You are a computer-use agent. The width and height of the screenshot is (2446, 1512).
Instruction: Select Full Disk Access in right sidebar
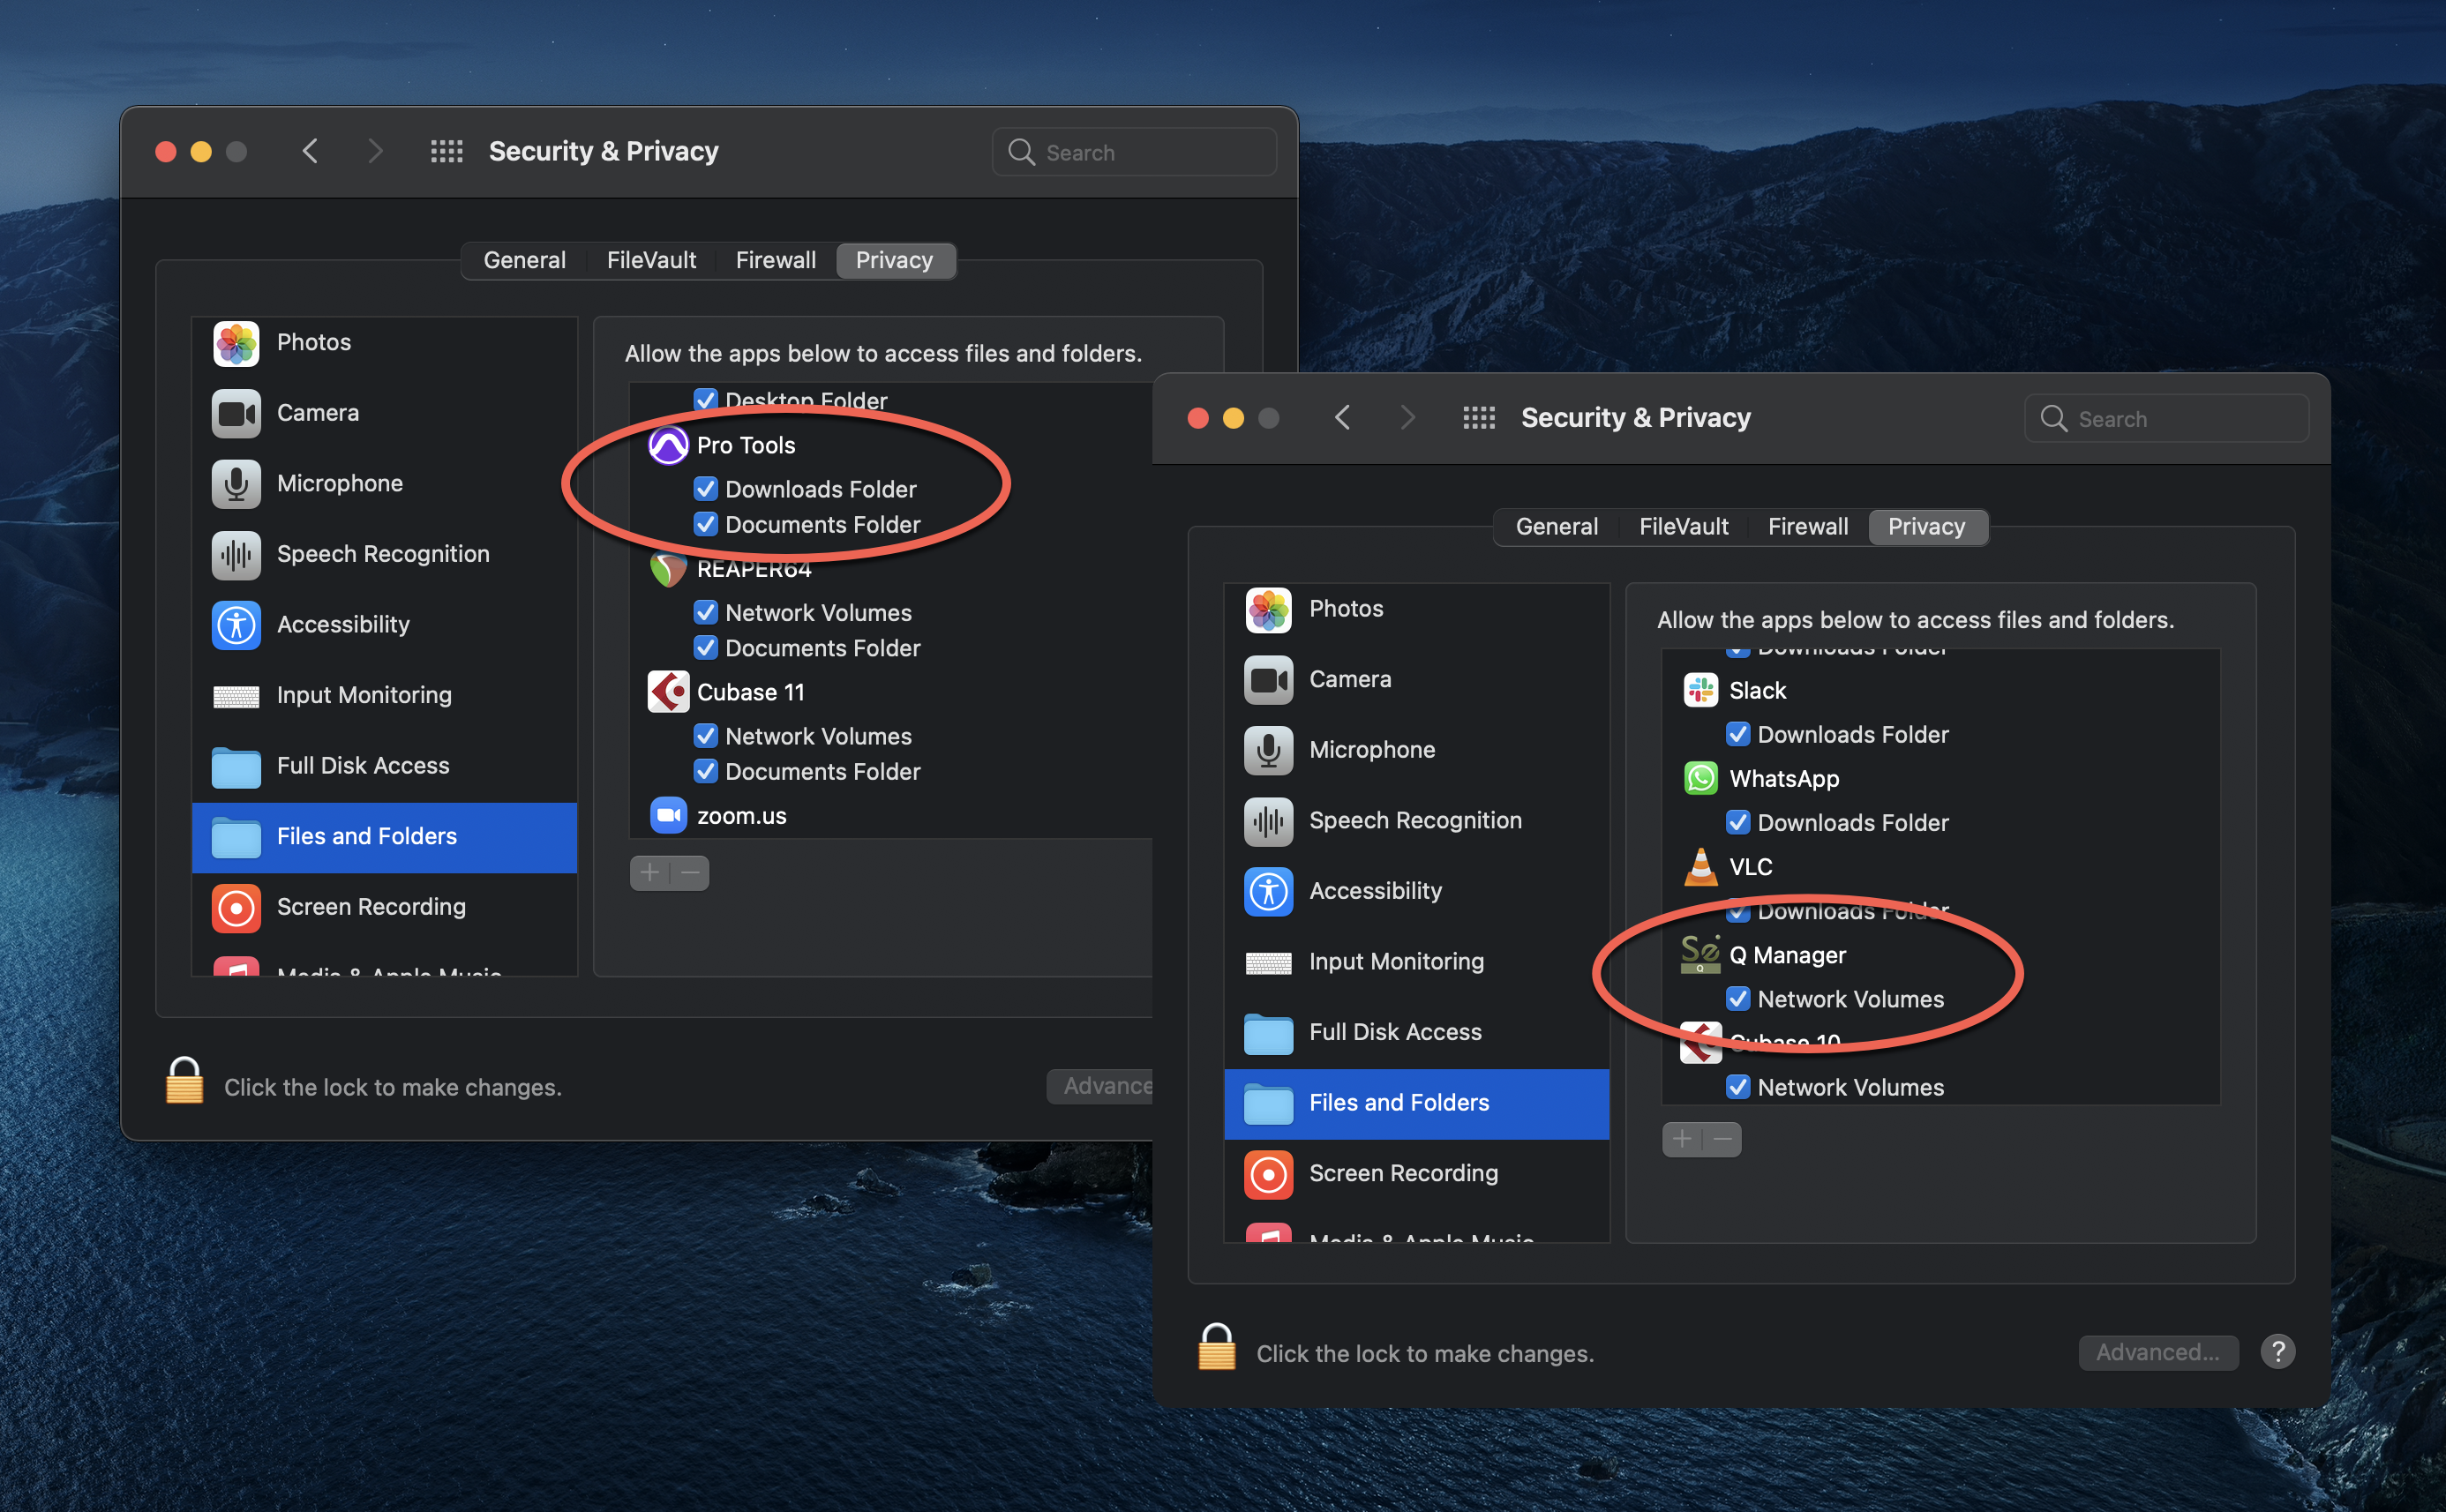(1395, 1032)
